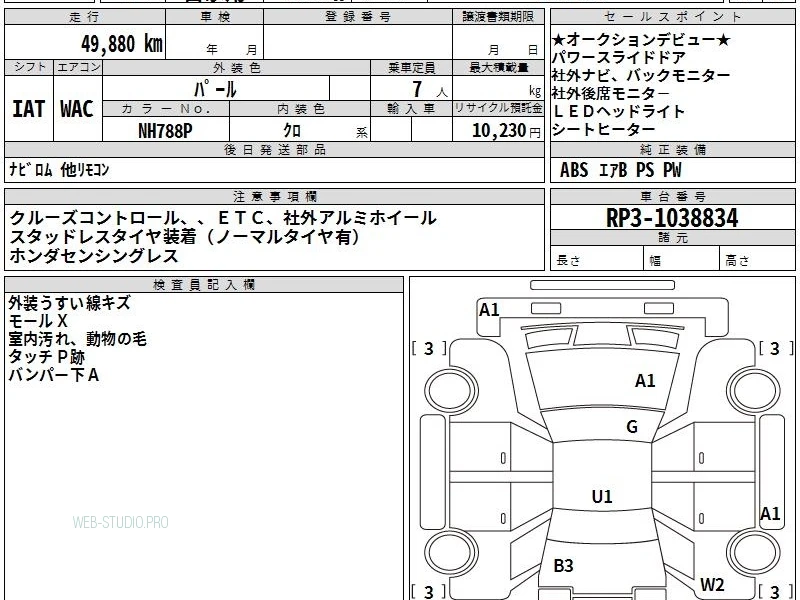This screenshot has height=600, width=800.
Task: Click the W2 mark on the diagram
Action: tap(712, 584)
